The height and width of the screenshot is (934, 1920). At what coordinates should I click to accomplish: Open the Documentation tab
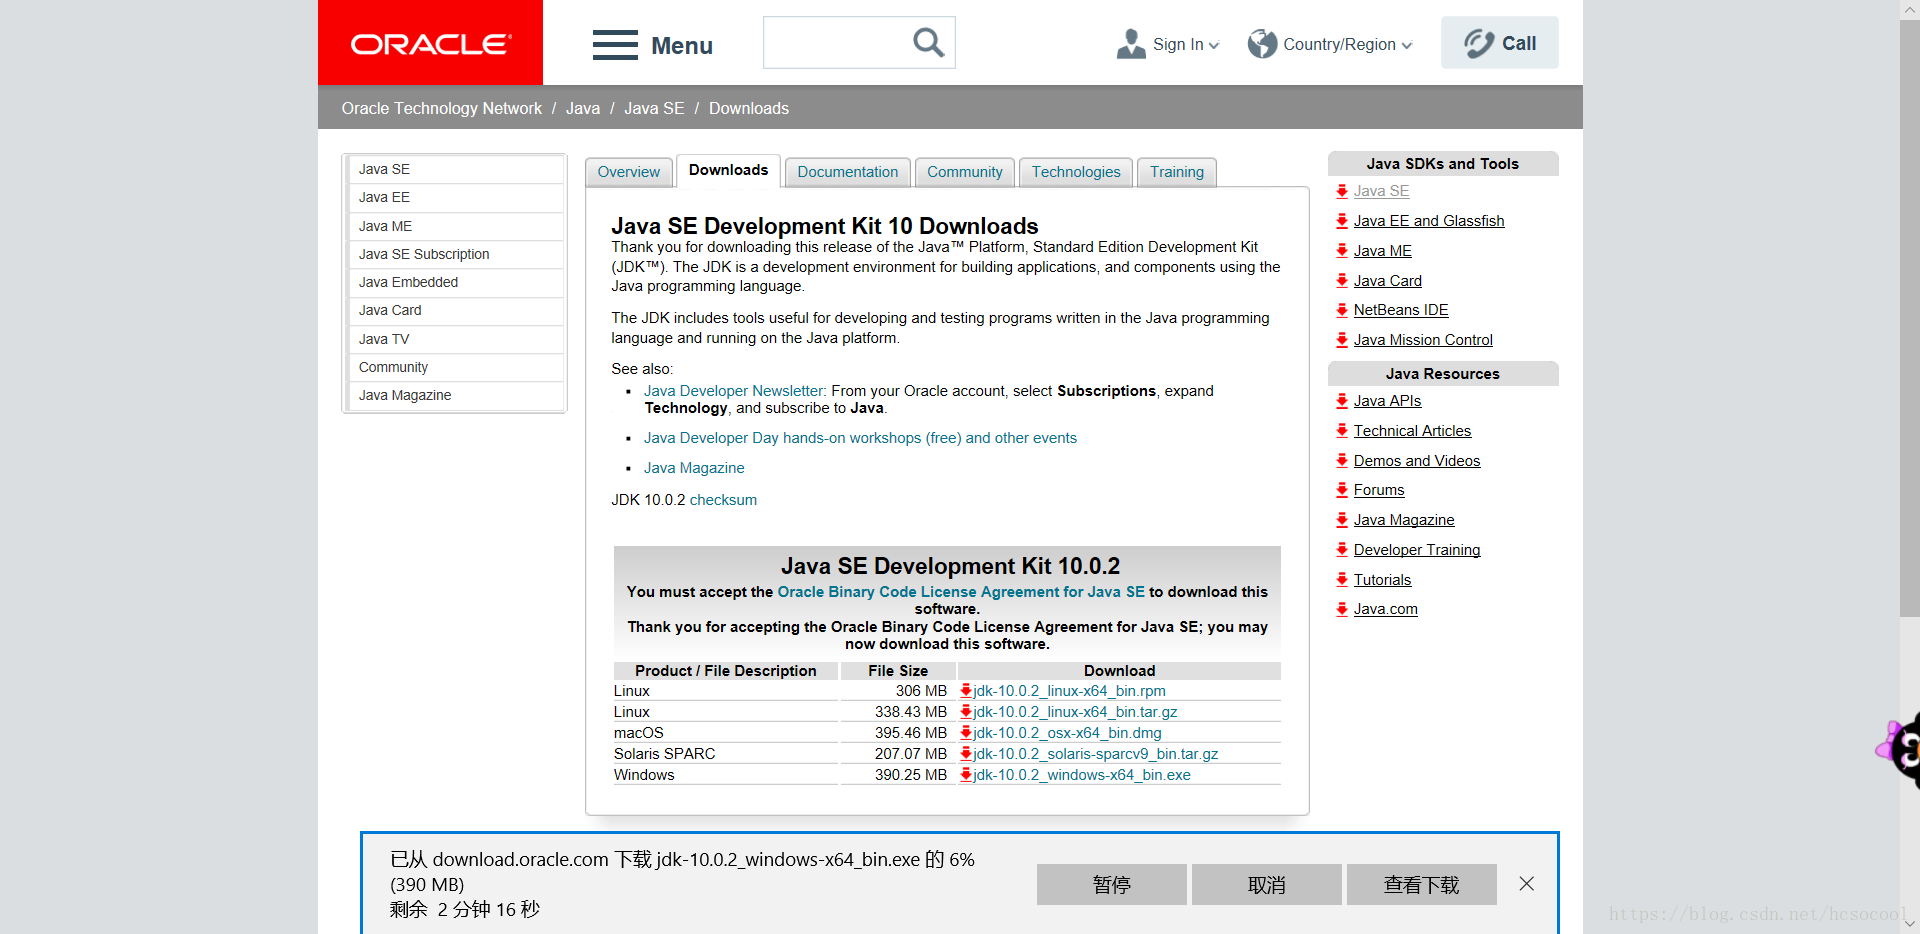coord(848,172)
